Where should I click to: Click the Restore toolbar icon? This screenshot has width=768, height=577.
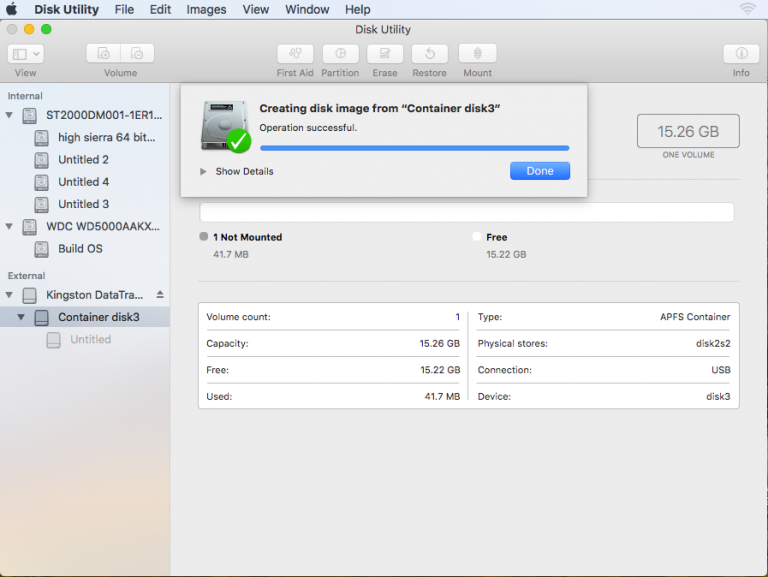pos(430,53)
